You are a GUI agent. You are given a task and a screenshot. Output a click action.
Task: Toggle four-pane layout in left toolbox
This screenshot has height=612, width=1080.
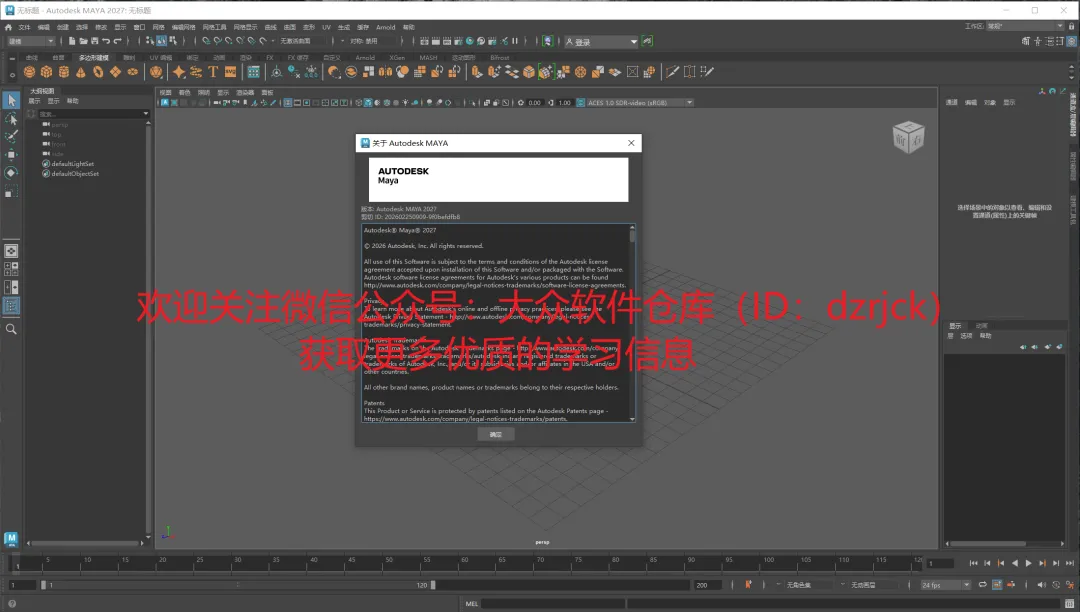[x=11, y=268]
